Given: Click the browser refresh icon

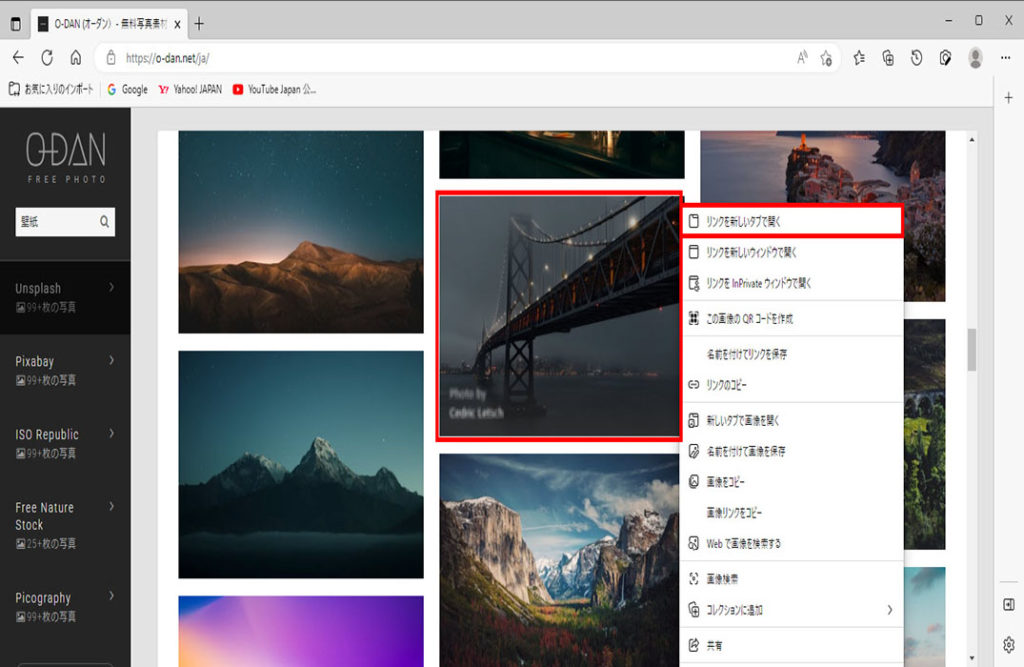Looking at the screenshot, I should 47,58.
